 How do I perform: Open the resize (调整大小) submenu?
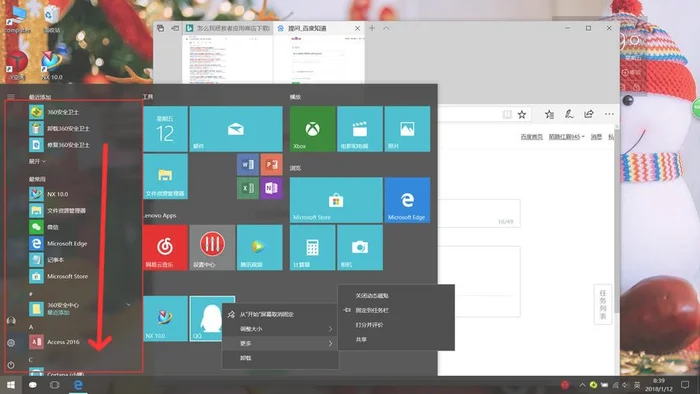point(280,329)
